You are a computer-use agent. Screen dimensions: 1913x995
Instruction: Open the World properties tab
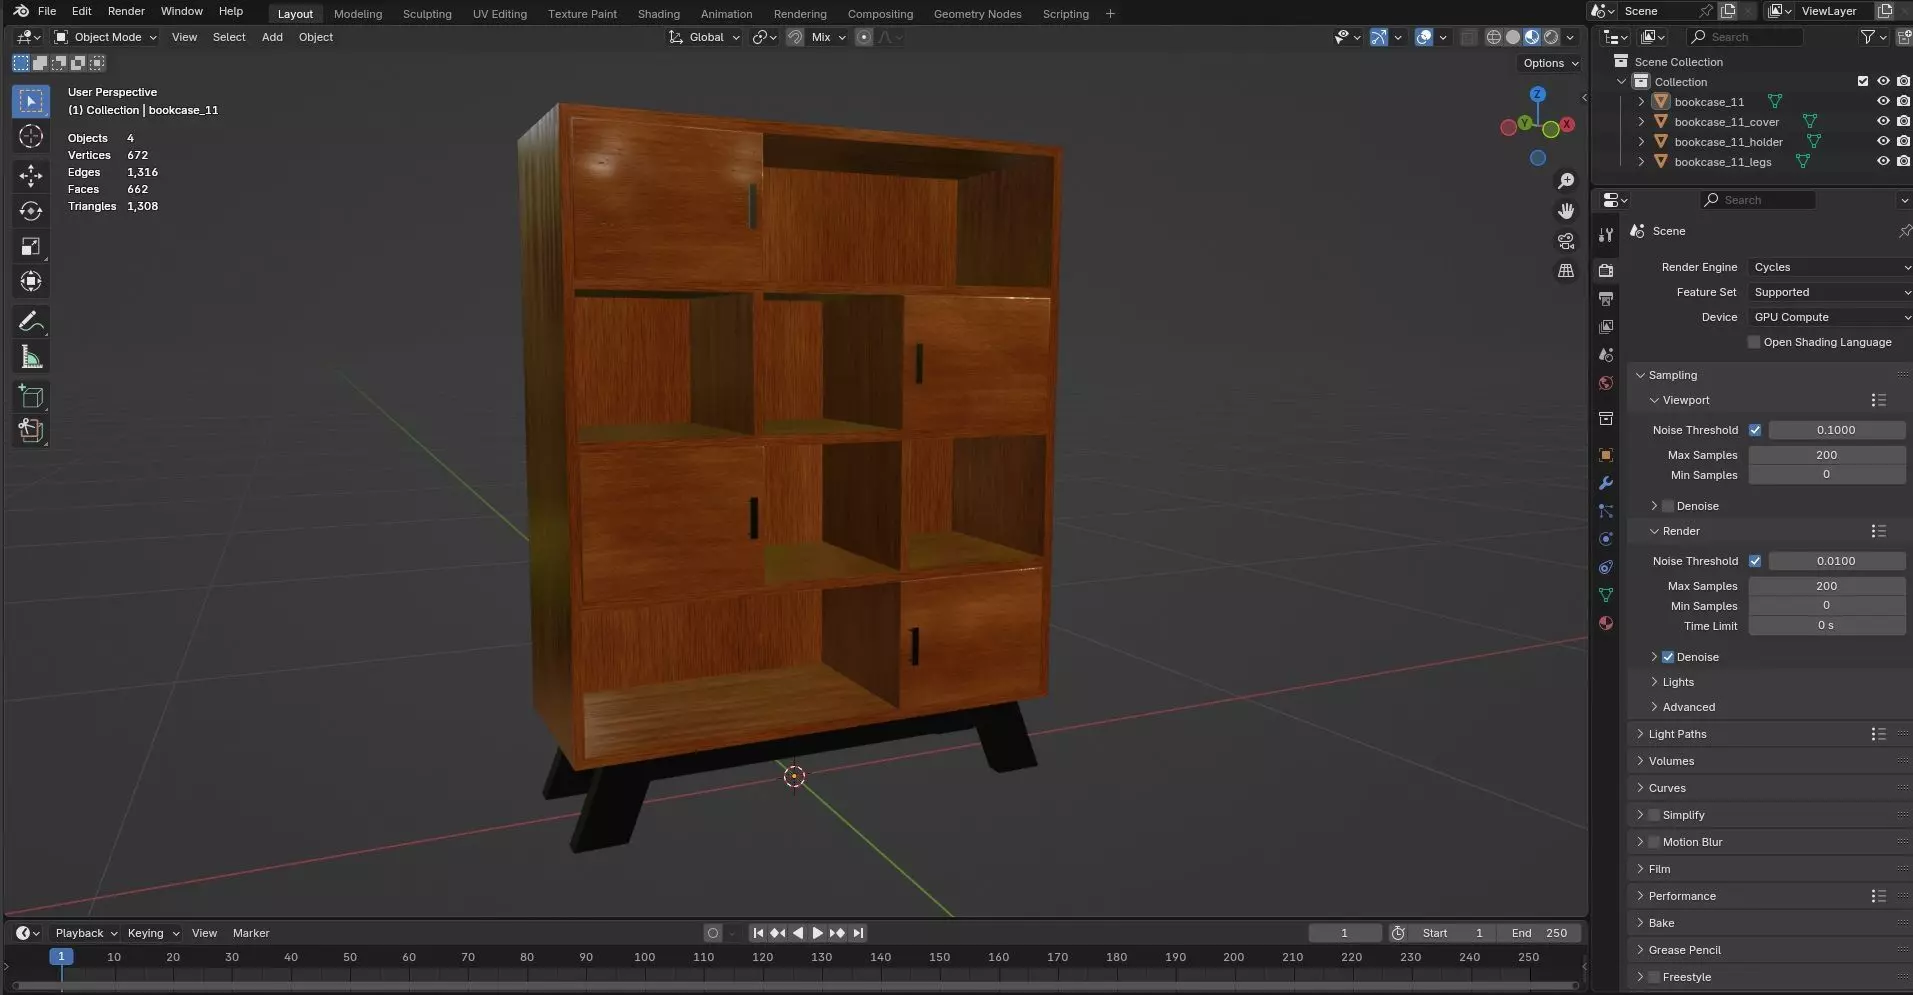[x=1606, y=383]
